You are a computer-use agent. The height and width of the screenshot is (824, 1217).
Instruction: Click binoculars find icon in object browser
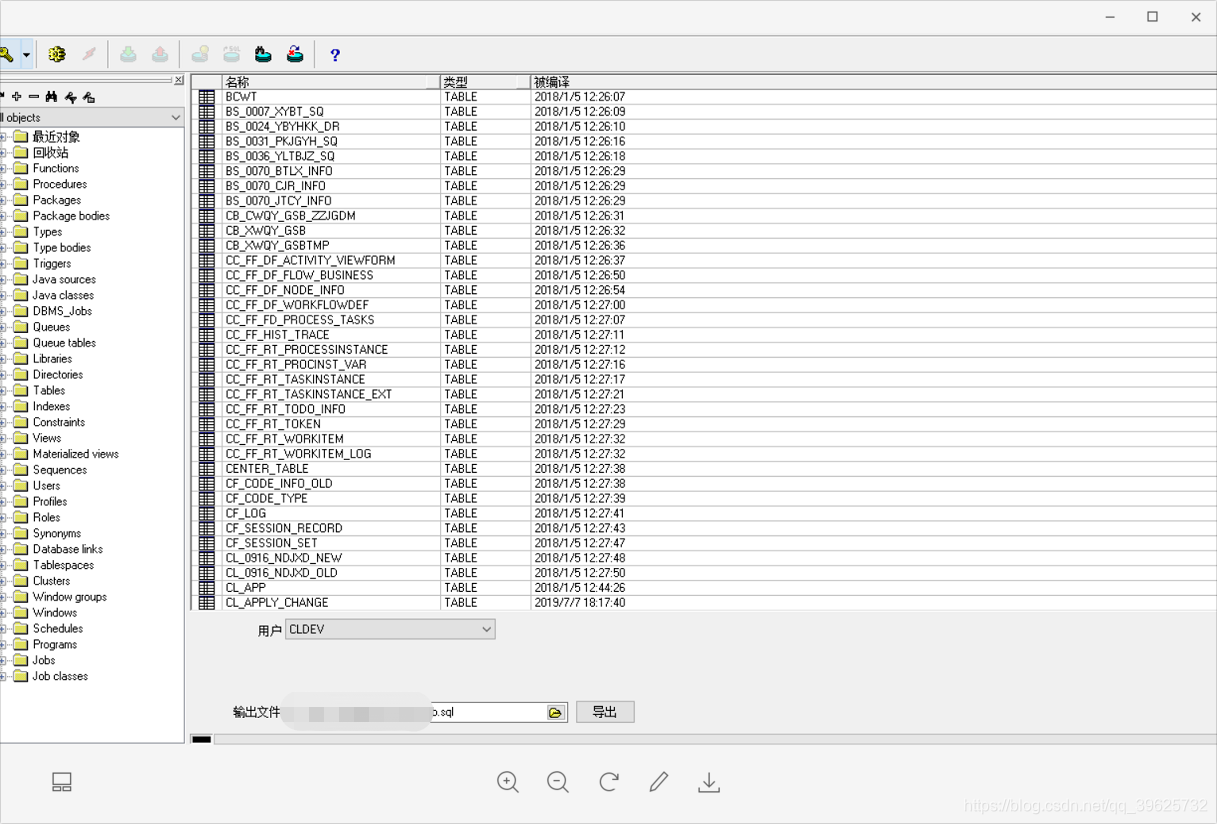coord(51,97)
